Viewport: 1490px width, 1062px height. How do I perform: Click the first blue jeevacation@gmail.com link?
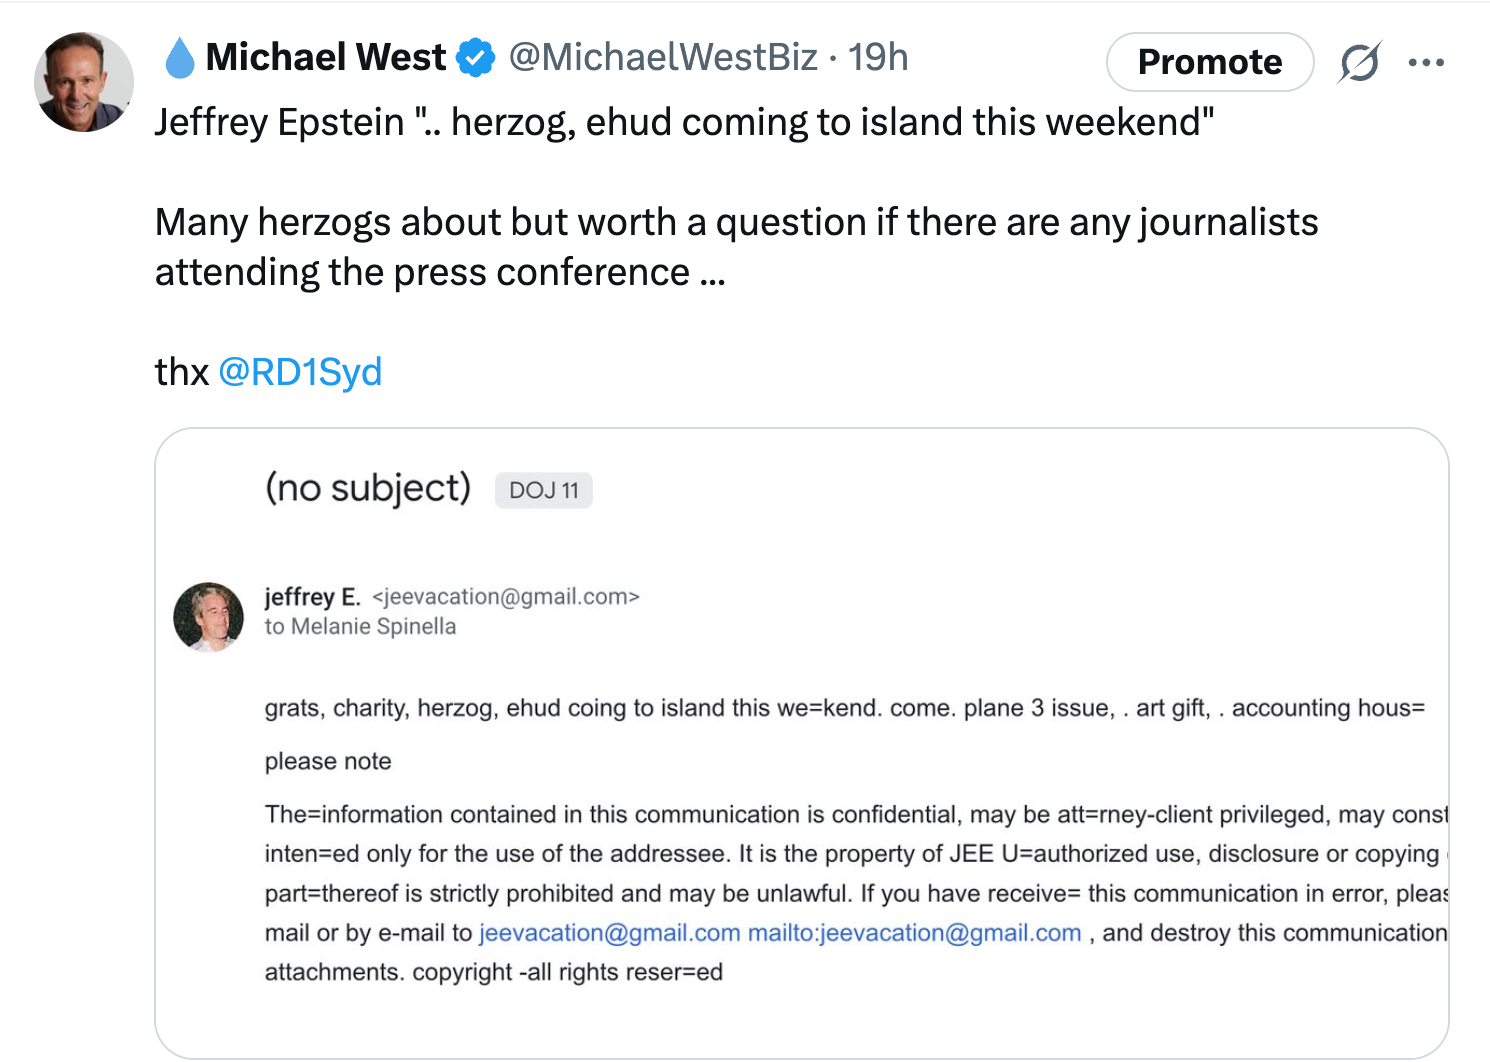(609, 933)
